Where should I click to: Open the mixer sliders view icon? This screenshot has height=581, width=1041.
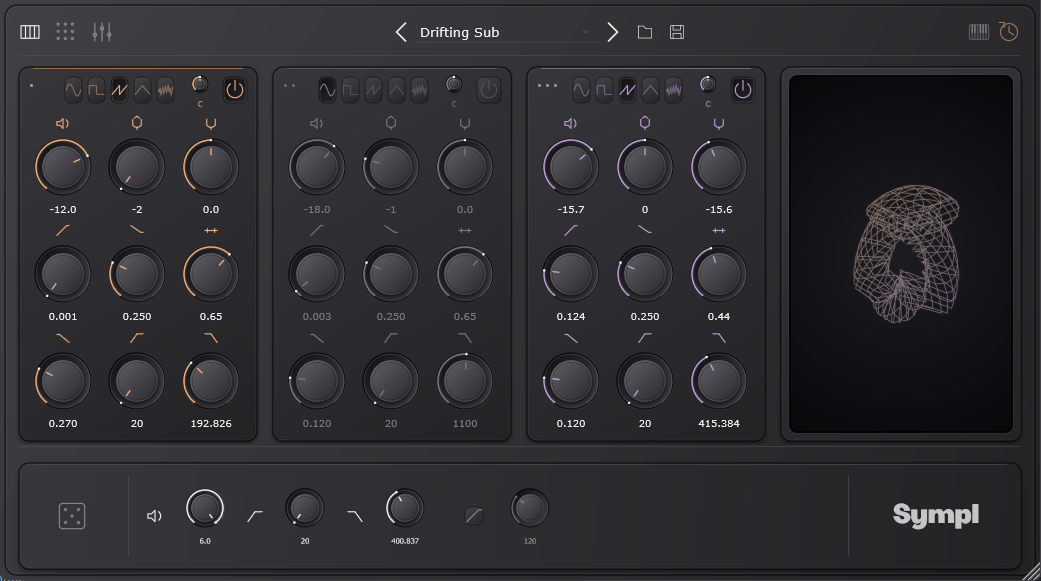[102, 32]
